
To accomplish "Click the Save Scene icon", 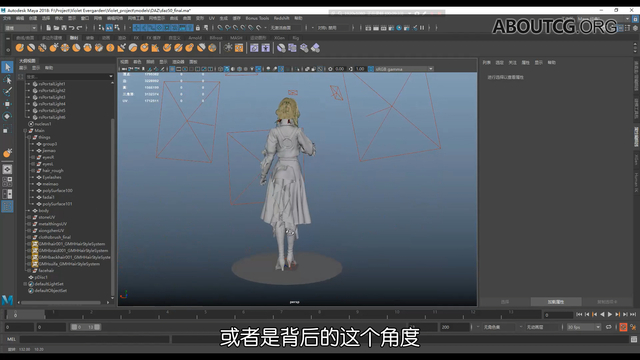I will tap(64, 28).
